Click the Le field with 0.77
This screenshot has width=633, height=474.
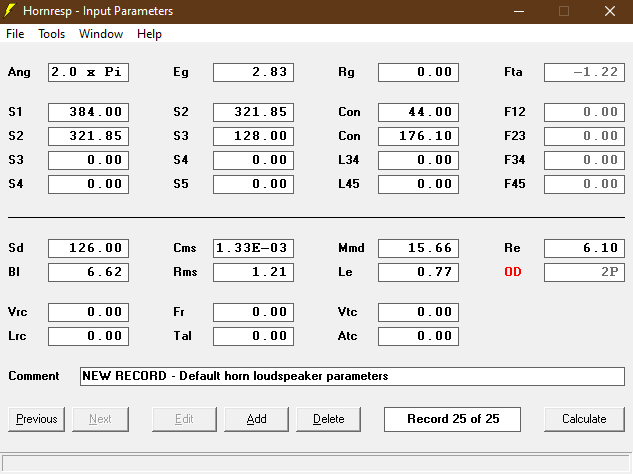(x=419, y=272)
